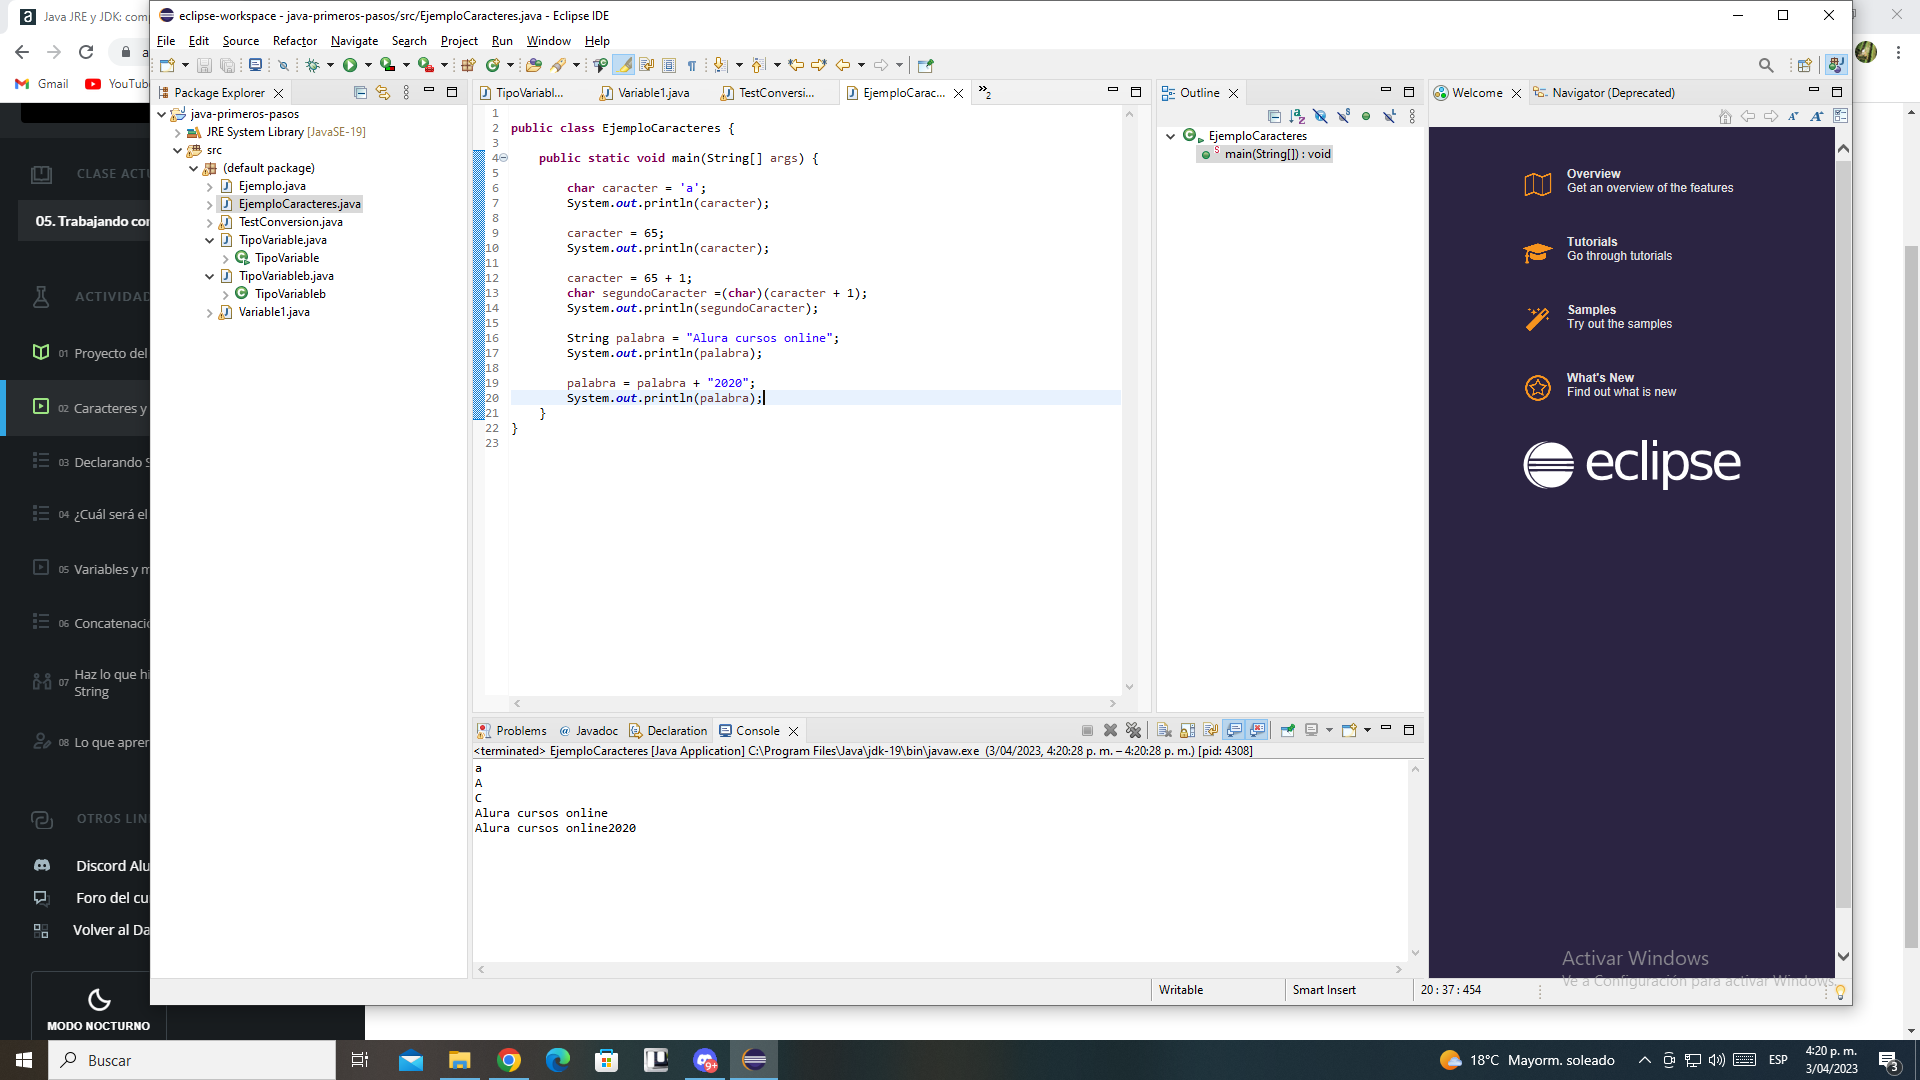
Task: Click Clear Console icon
Action: tap(1164, 730)
